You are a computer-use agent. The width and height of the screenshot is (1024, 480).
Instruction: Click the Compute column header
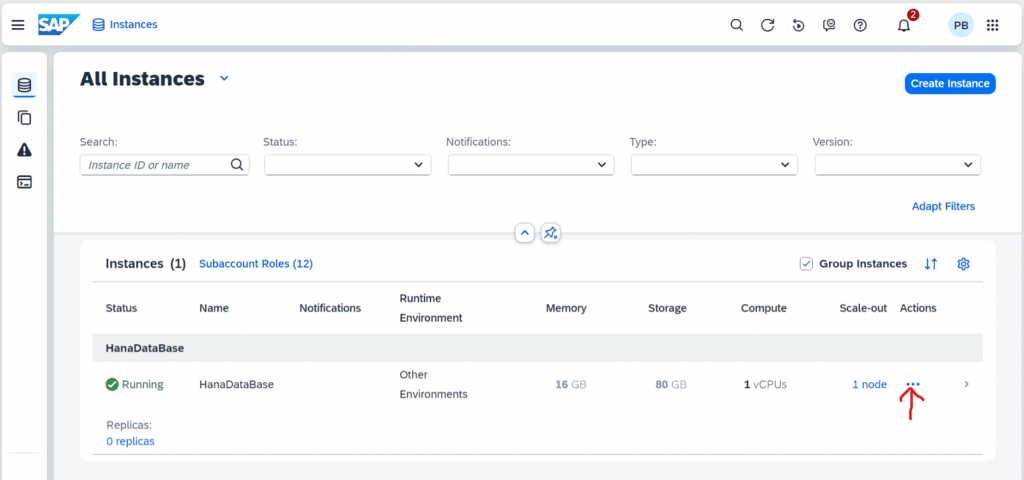pos(763,308)
